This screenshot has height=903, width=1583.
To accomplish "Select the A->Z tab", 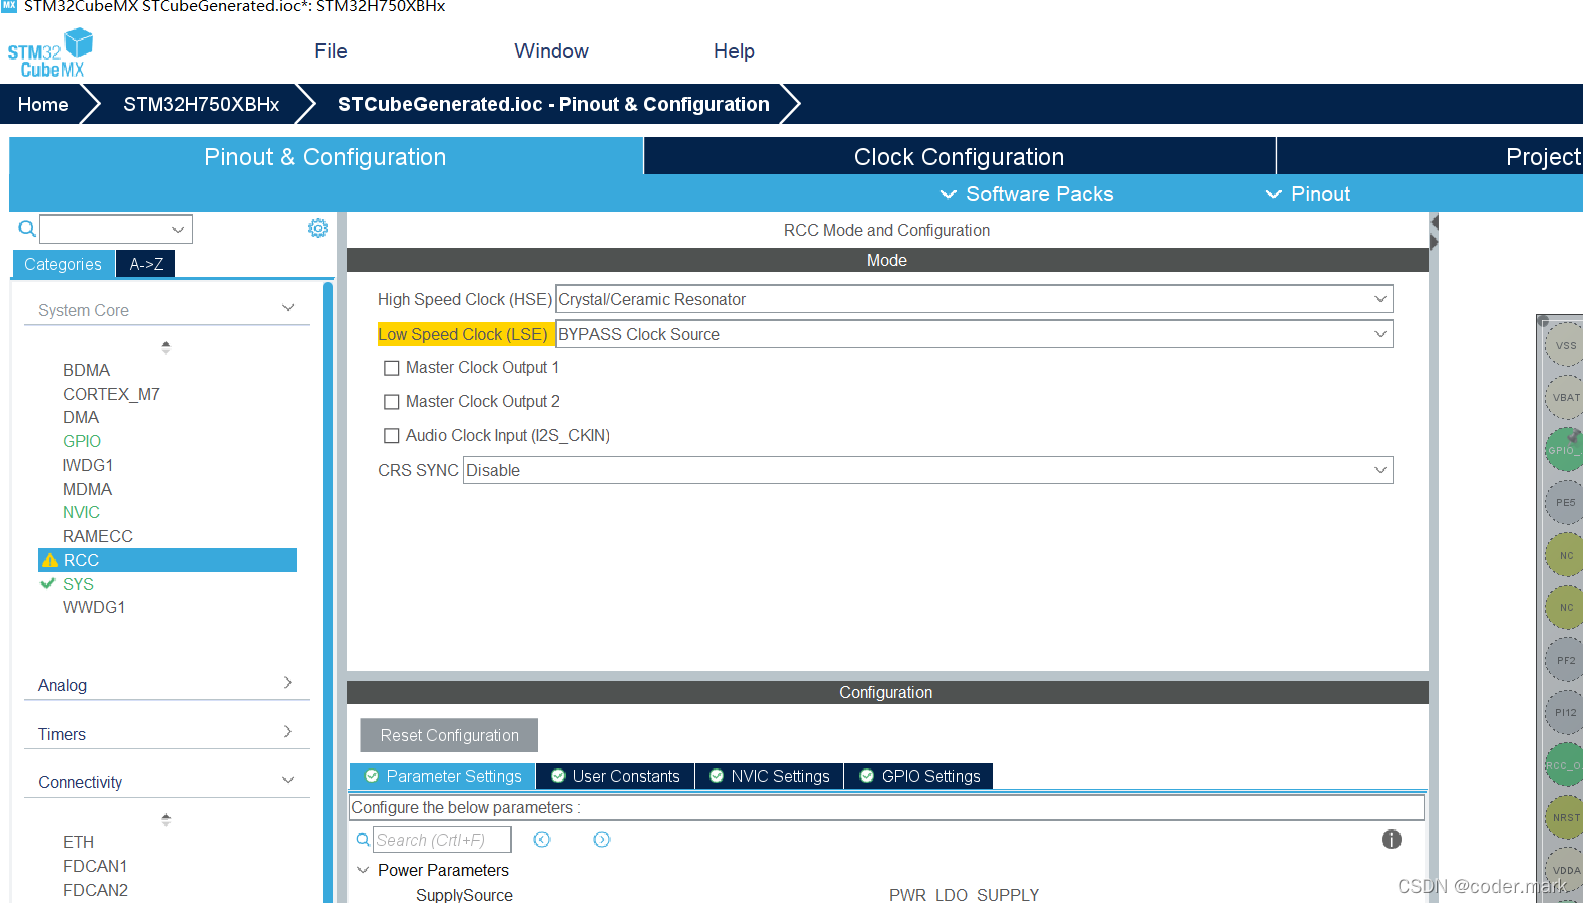I will (146, 264).
